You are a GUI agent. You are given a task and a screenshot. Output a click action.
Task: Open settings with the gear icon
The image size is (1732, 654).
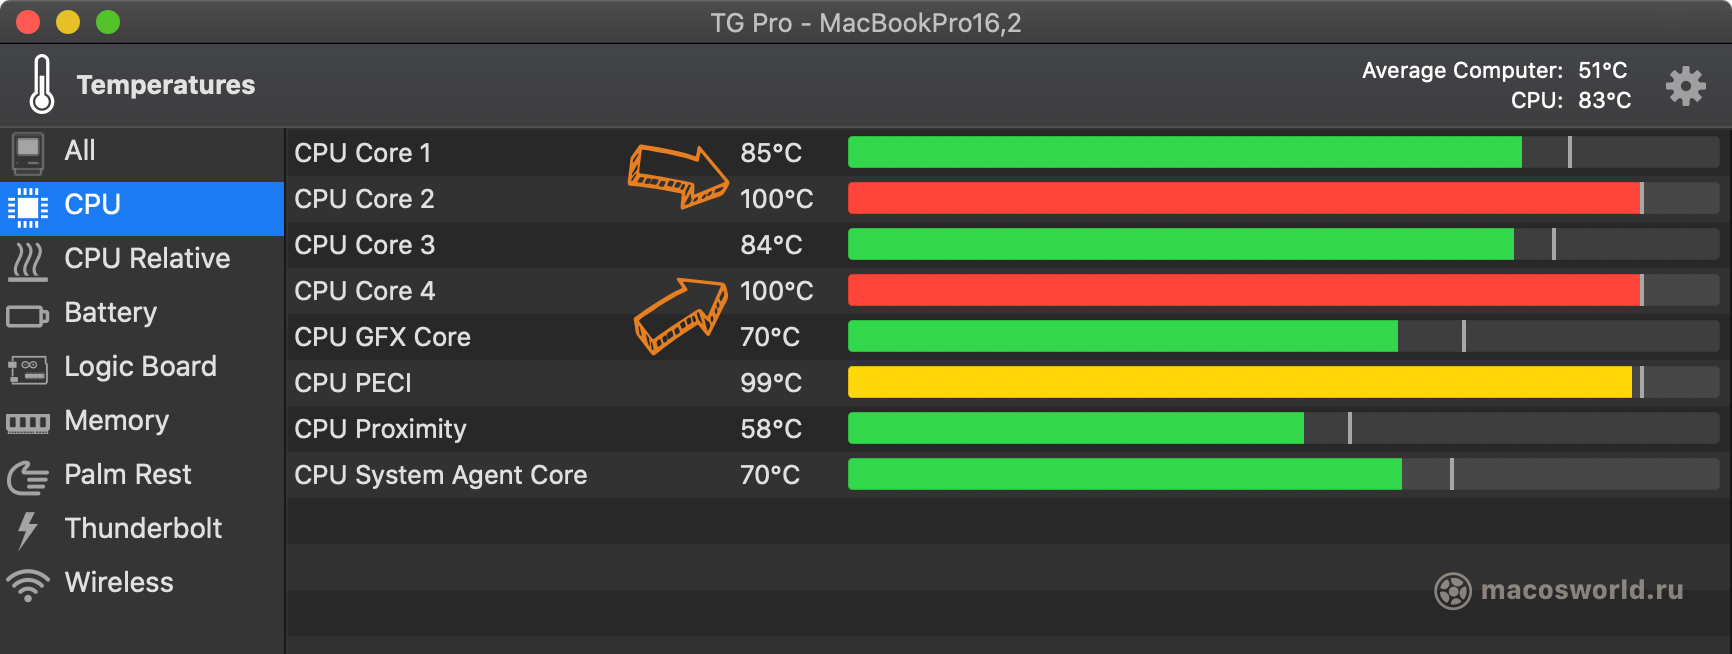(1685, 86)
